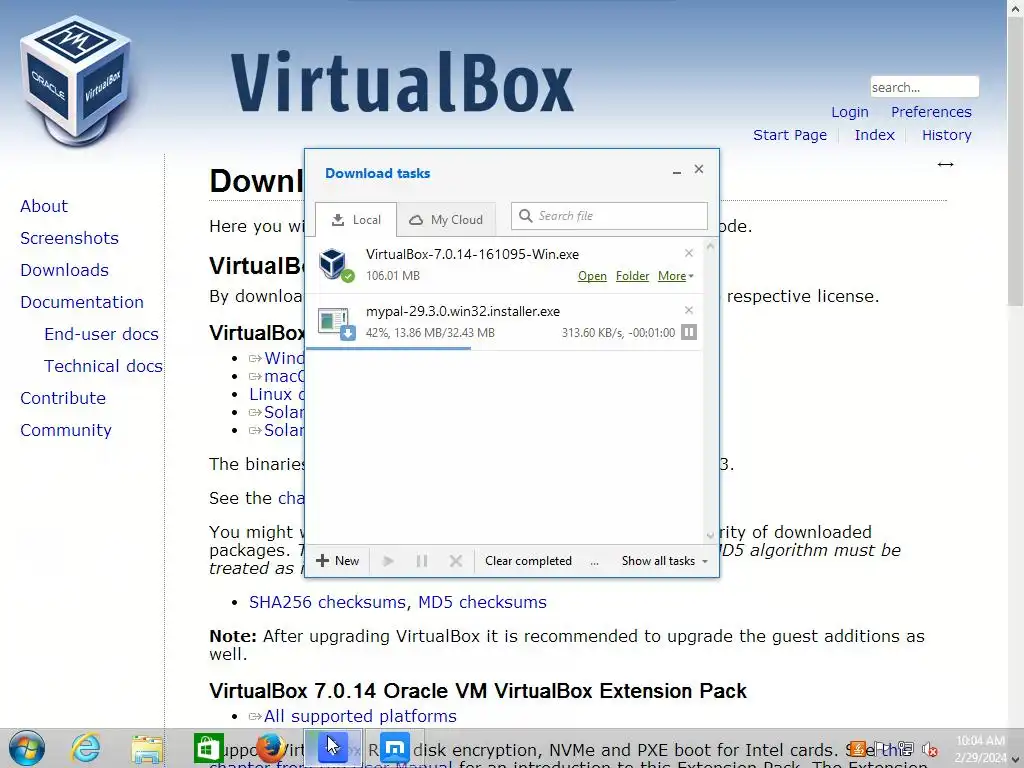Image resolution: width=1024 pixels, height=768 pixels.
Task: Open File Explorer folder icon in taskbar
Action: click(x=147, y=748)
